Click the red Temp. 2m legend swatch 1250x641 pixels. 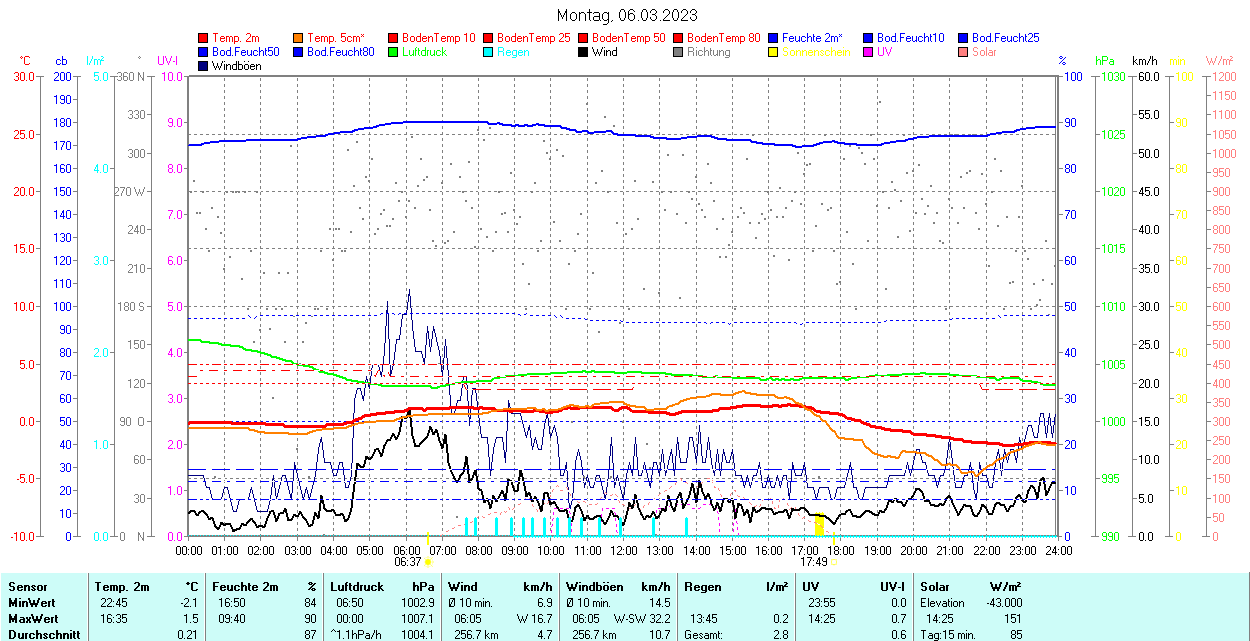pyautogui.click(x=204, y=38)
